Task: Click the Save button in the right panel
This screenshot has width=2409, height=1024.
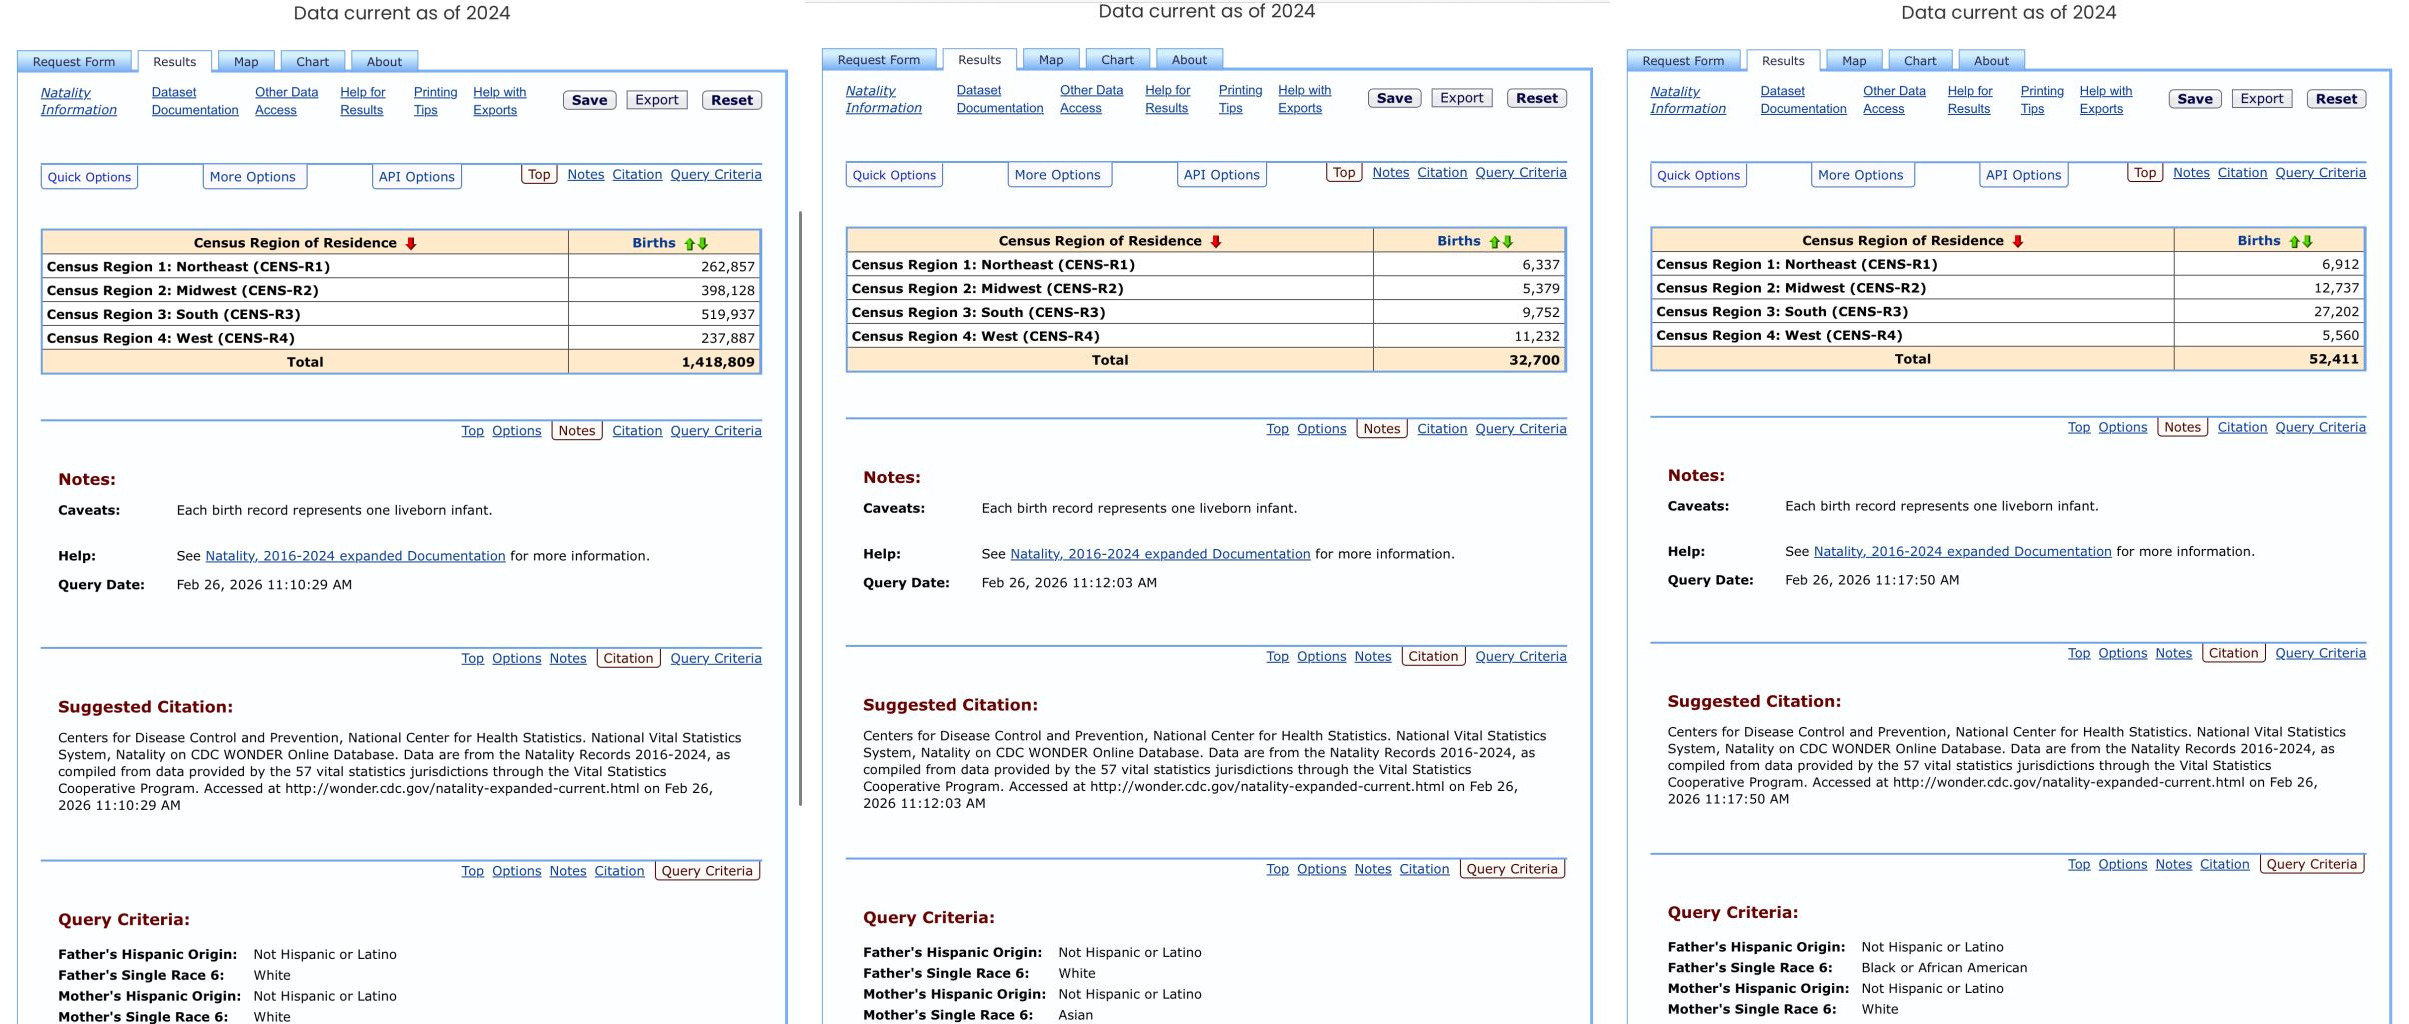Action: click(2195, 99)
